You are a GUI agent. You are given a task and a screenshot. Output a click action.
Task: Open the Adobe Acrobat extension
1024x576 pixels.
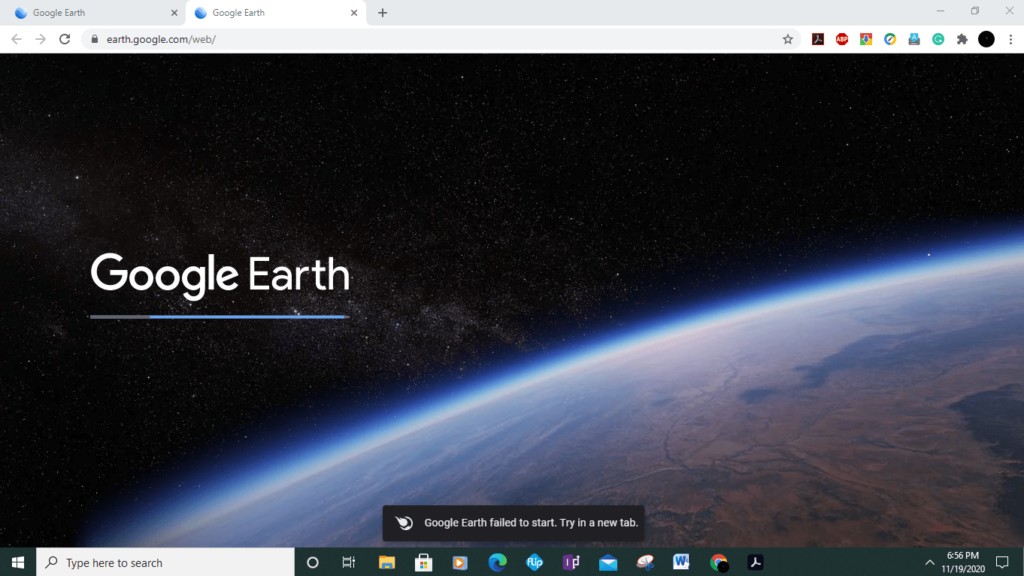tap(818, 39)
